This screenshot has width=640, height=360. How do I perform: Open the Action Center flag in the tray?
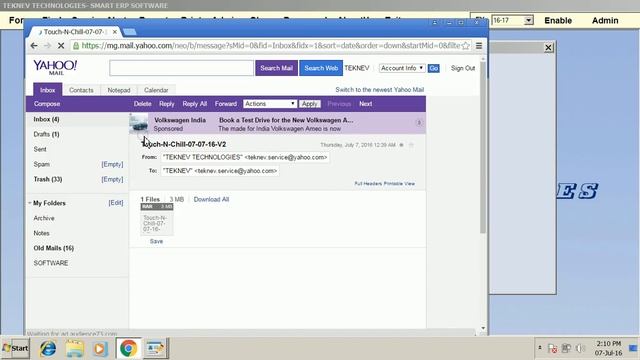(x=552, y=349)
